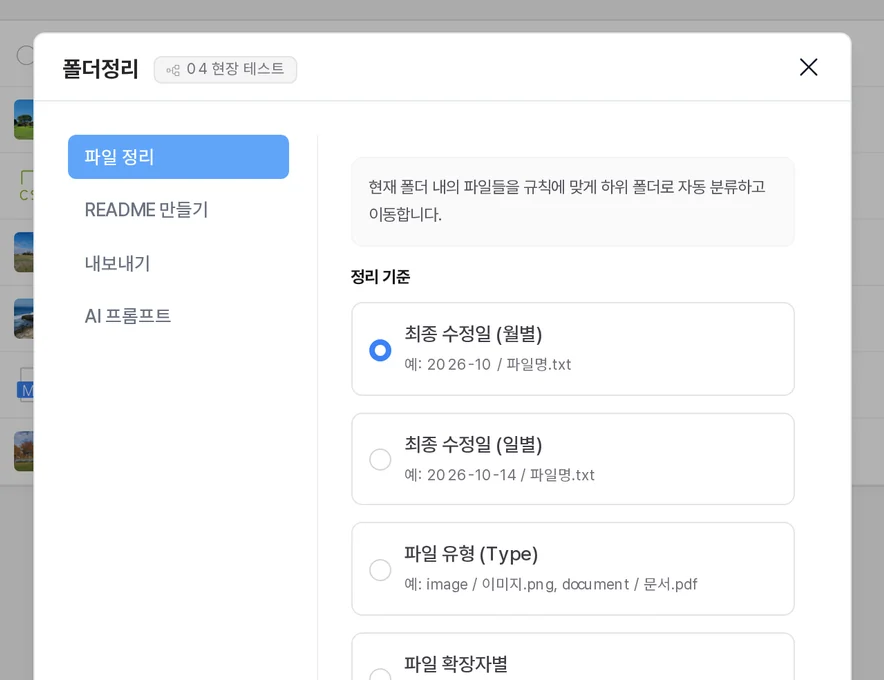Click the 정리 기준 heading
Viewport: 884px width, 680px height.
click(x=380, y=276)
